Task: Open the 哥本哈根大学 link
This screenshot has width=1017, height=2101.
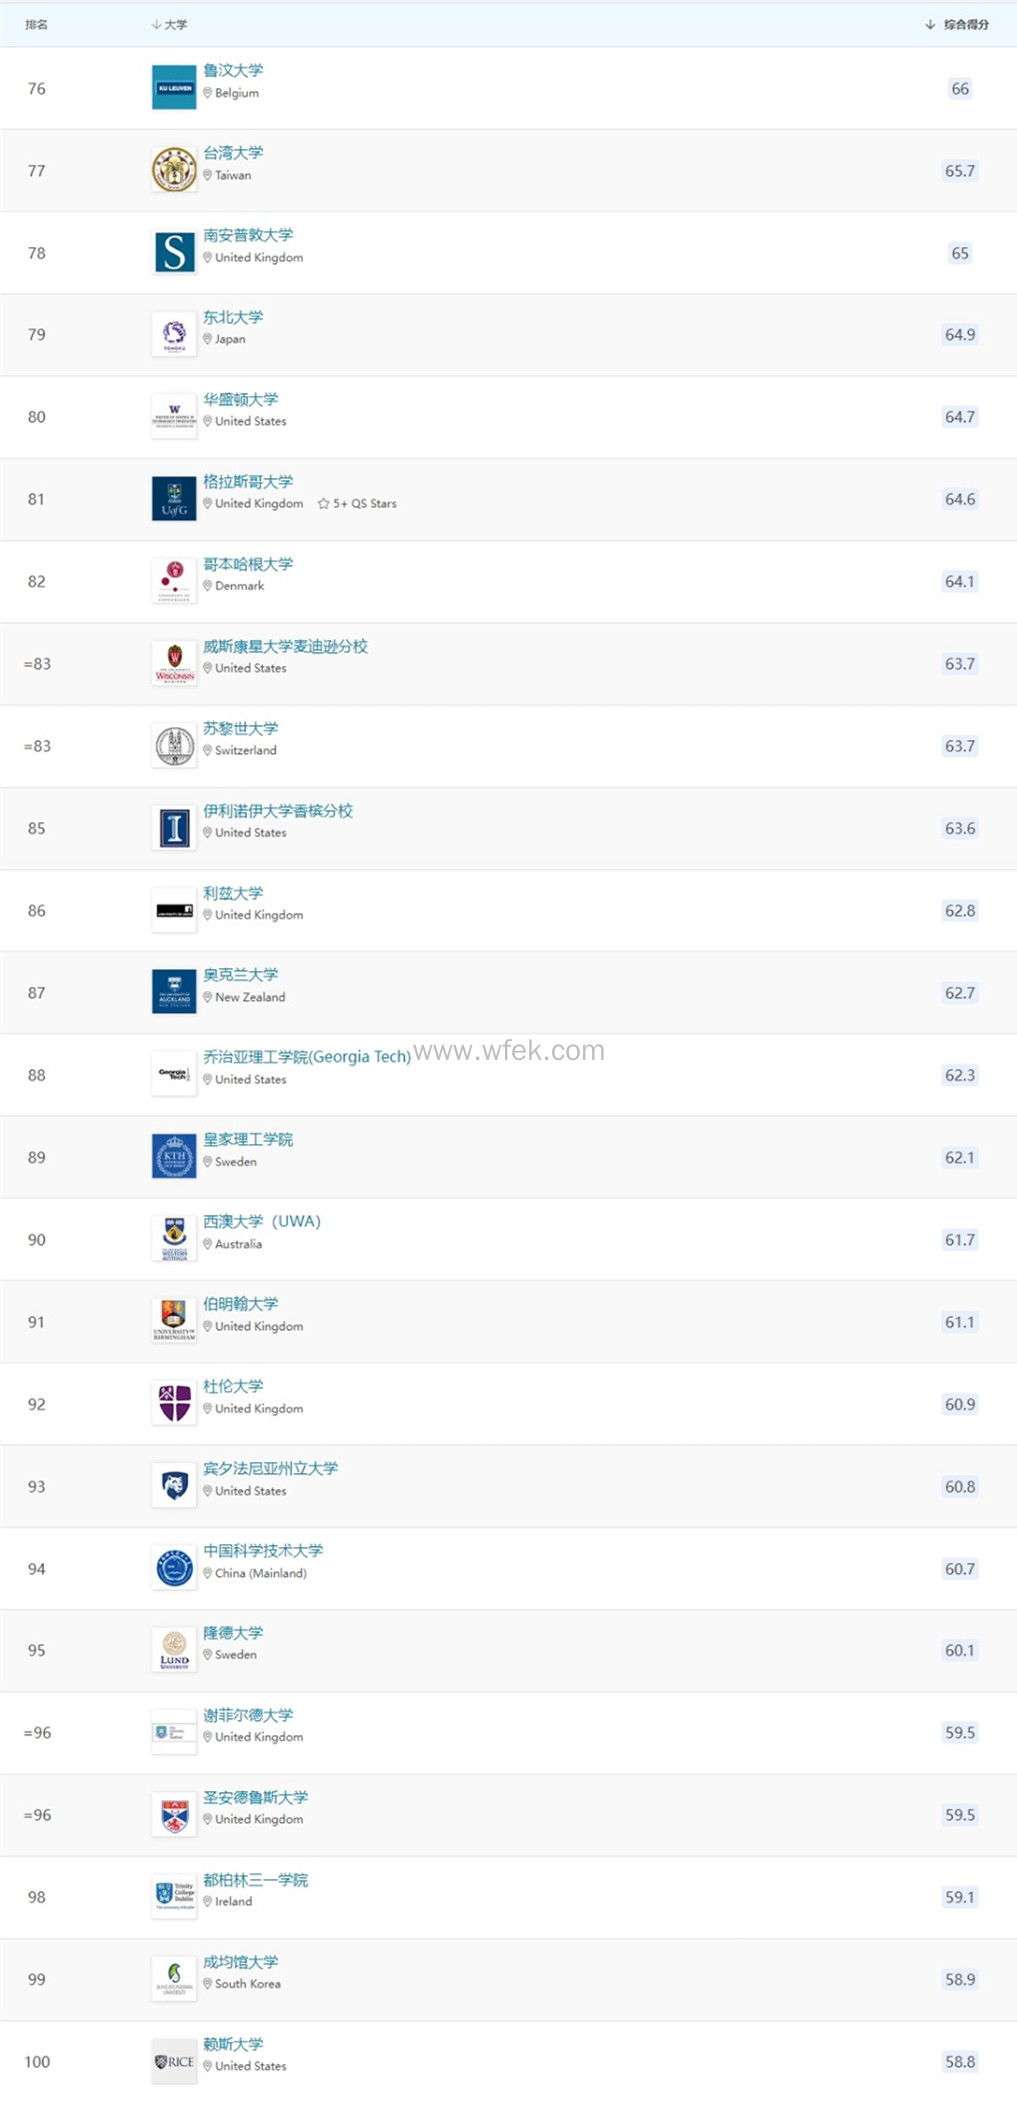Action: pyautogui.click(x=248, y=564)
